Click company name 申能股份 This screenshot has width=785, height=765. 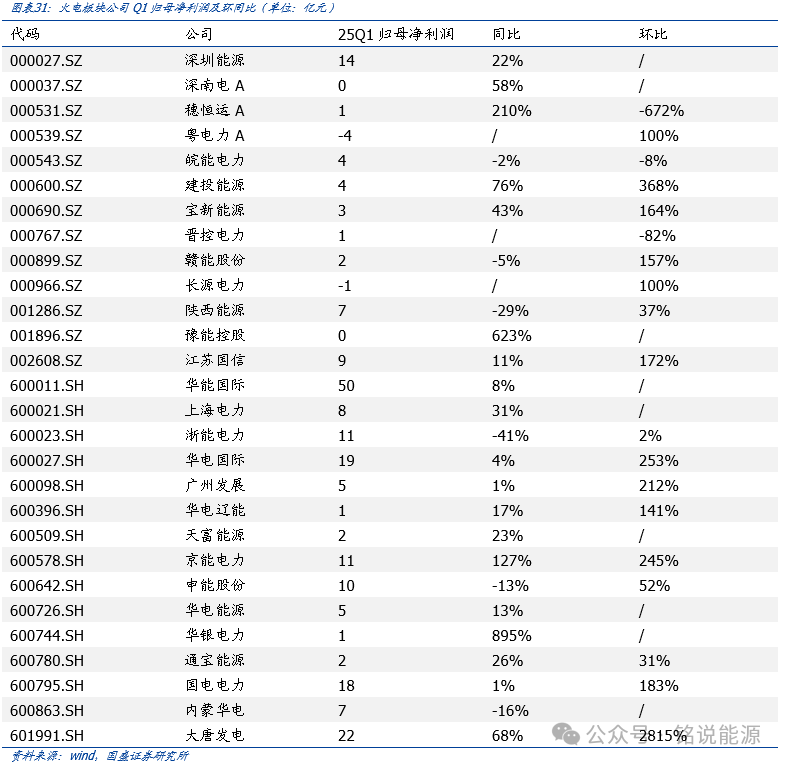[215, 586]
